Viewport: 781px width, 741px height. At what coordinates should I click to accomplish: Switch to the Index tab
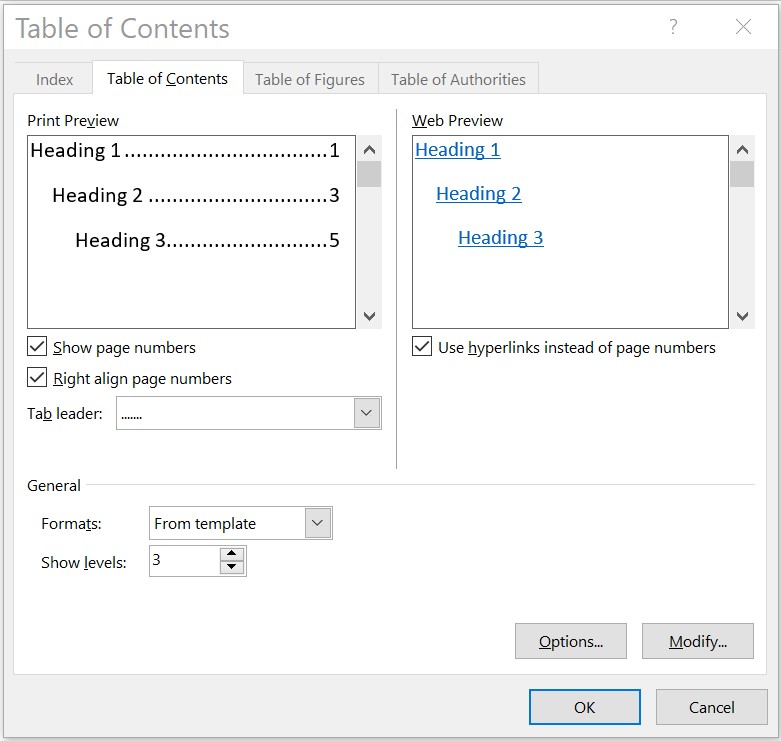point(55,79)
